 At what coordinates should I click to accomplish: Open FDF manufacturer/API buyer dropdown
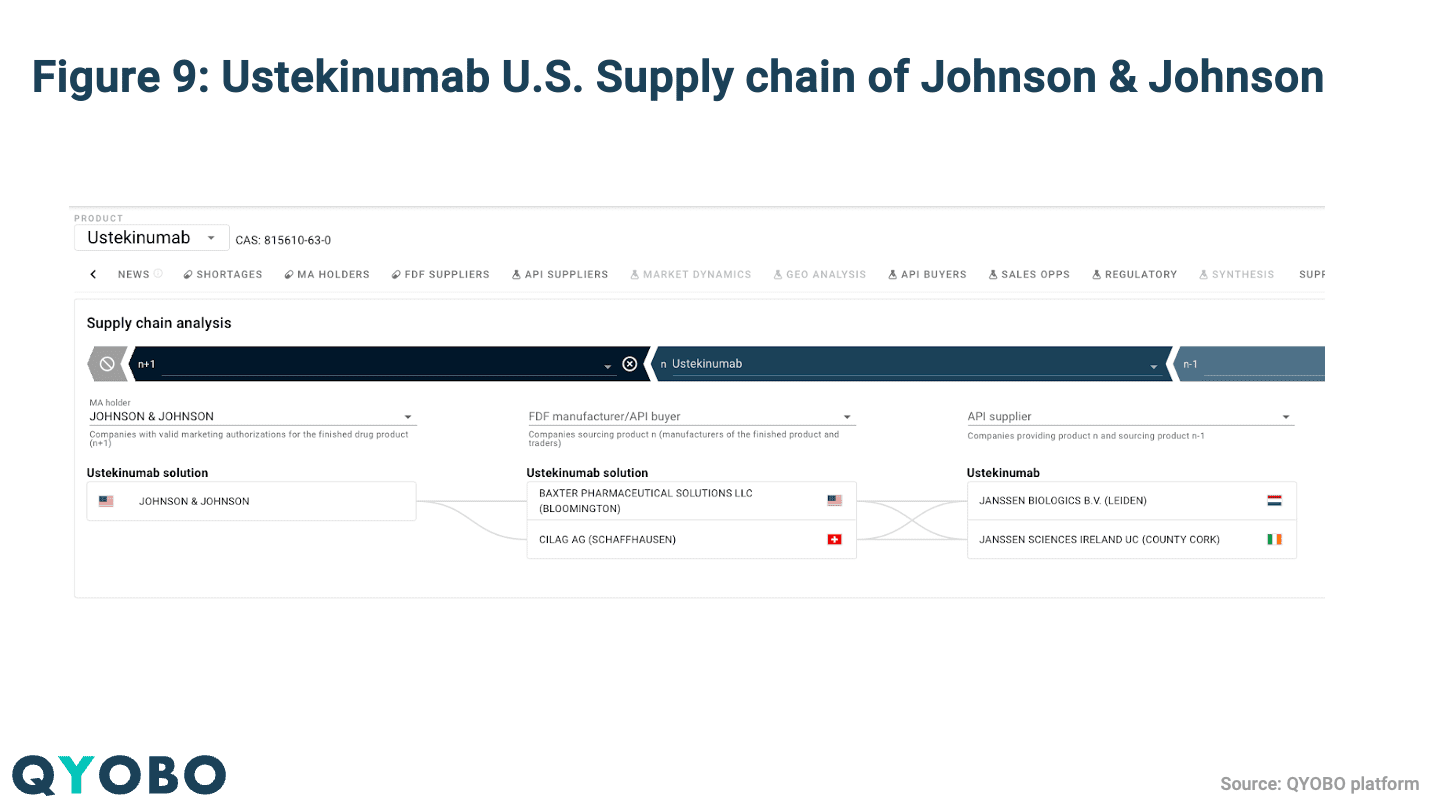pos(847,417)
